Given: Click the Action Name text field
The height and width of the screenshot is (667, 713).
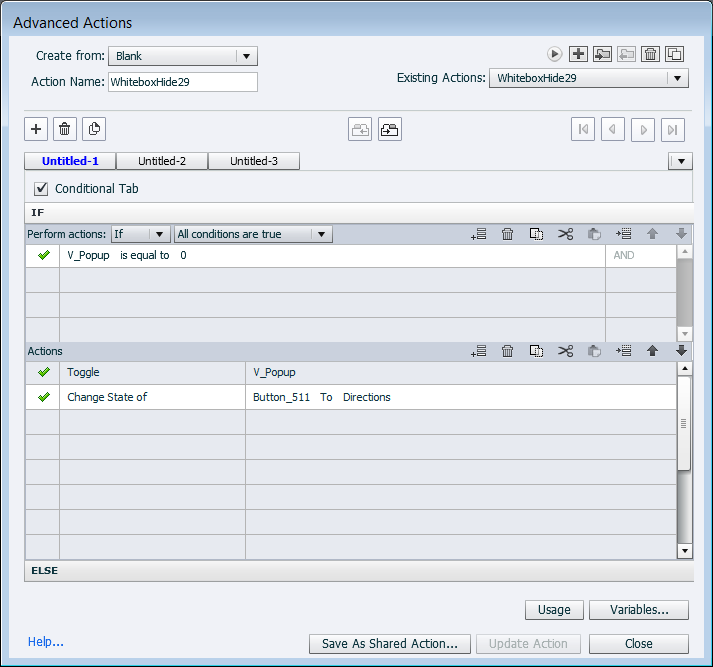Looking at the screenshot, I should pos(182,82).
